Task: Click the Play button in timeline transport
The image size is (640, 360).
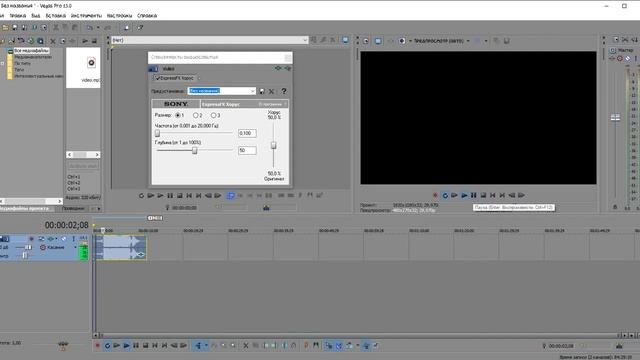Action: (x=126, y=346)
